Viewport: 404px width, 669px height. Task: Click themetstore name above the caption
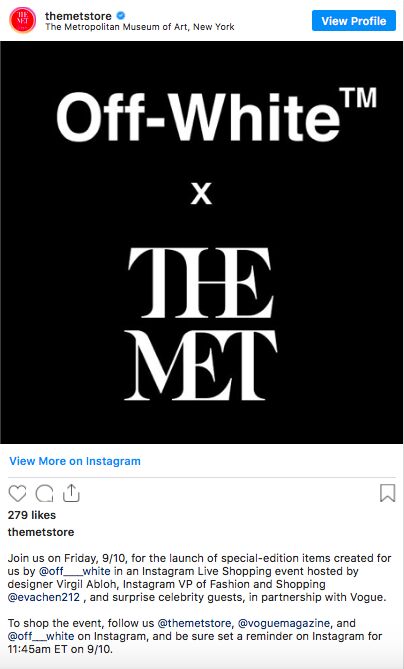pyautogui.click(x=41, y=532)
